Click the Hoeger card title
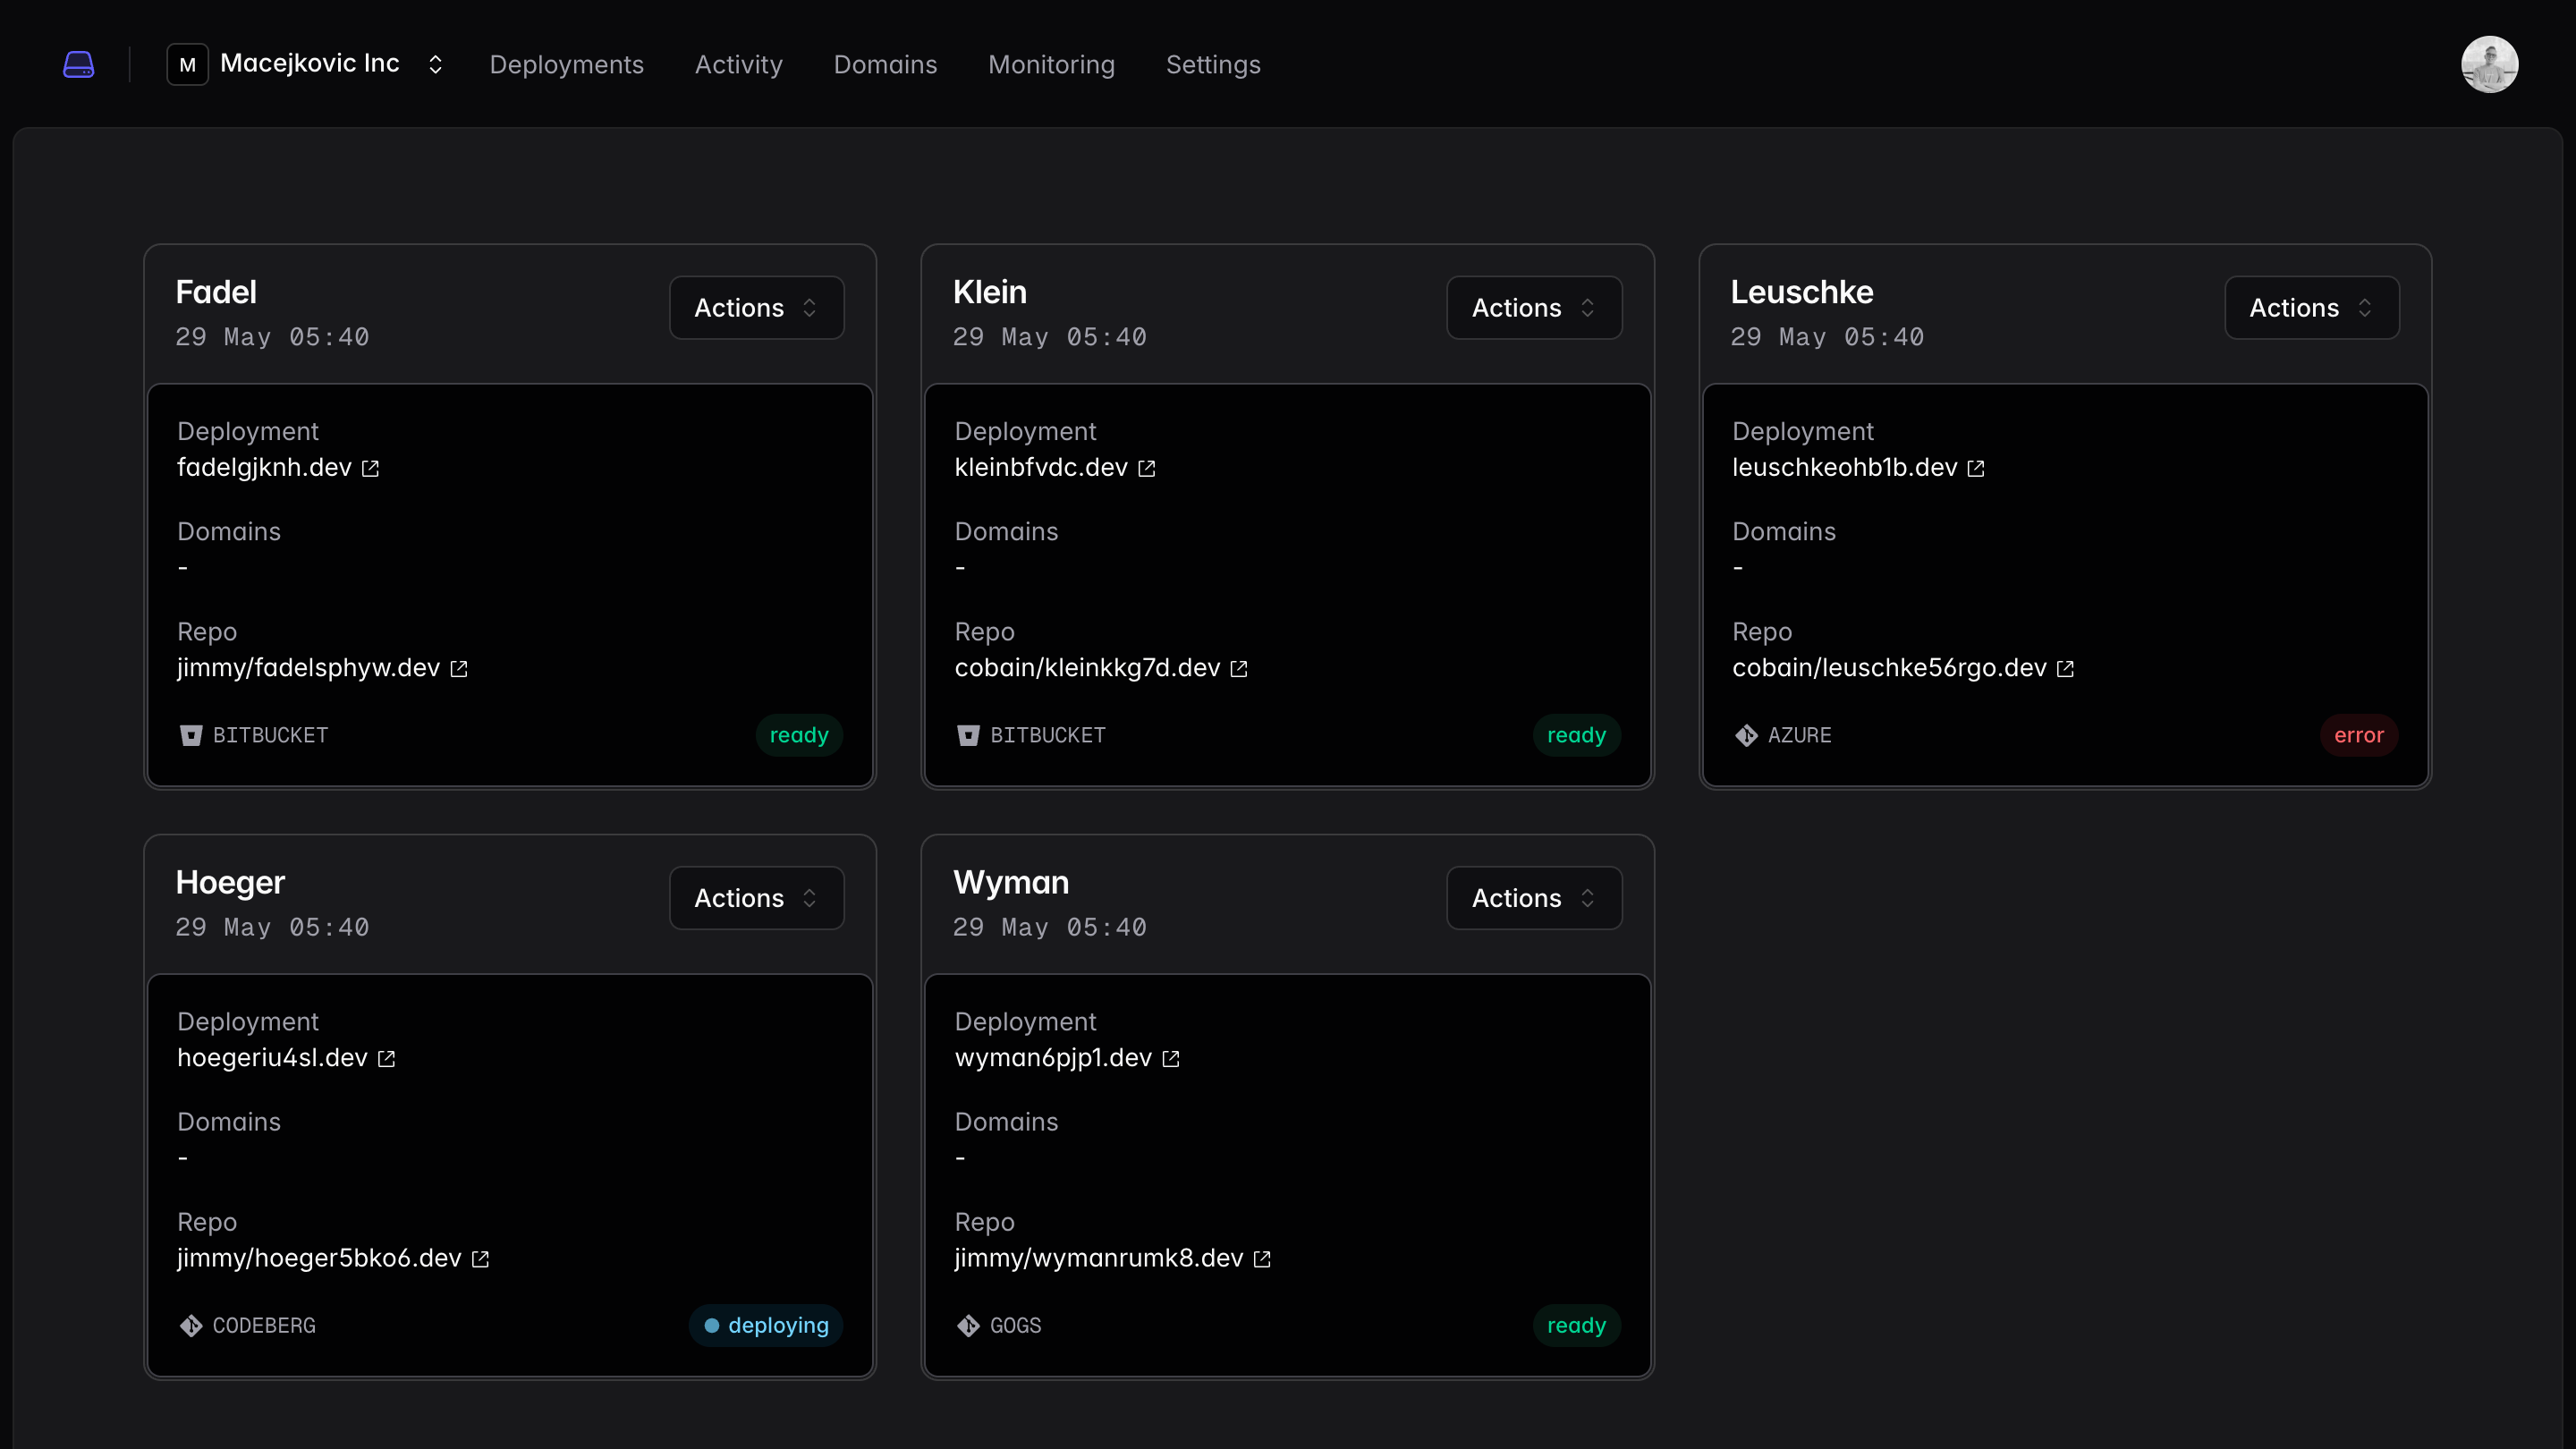The height and width of the screenshot is (1449, 2576). point(230,882)
